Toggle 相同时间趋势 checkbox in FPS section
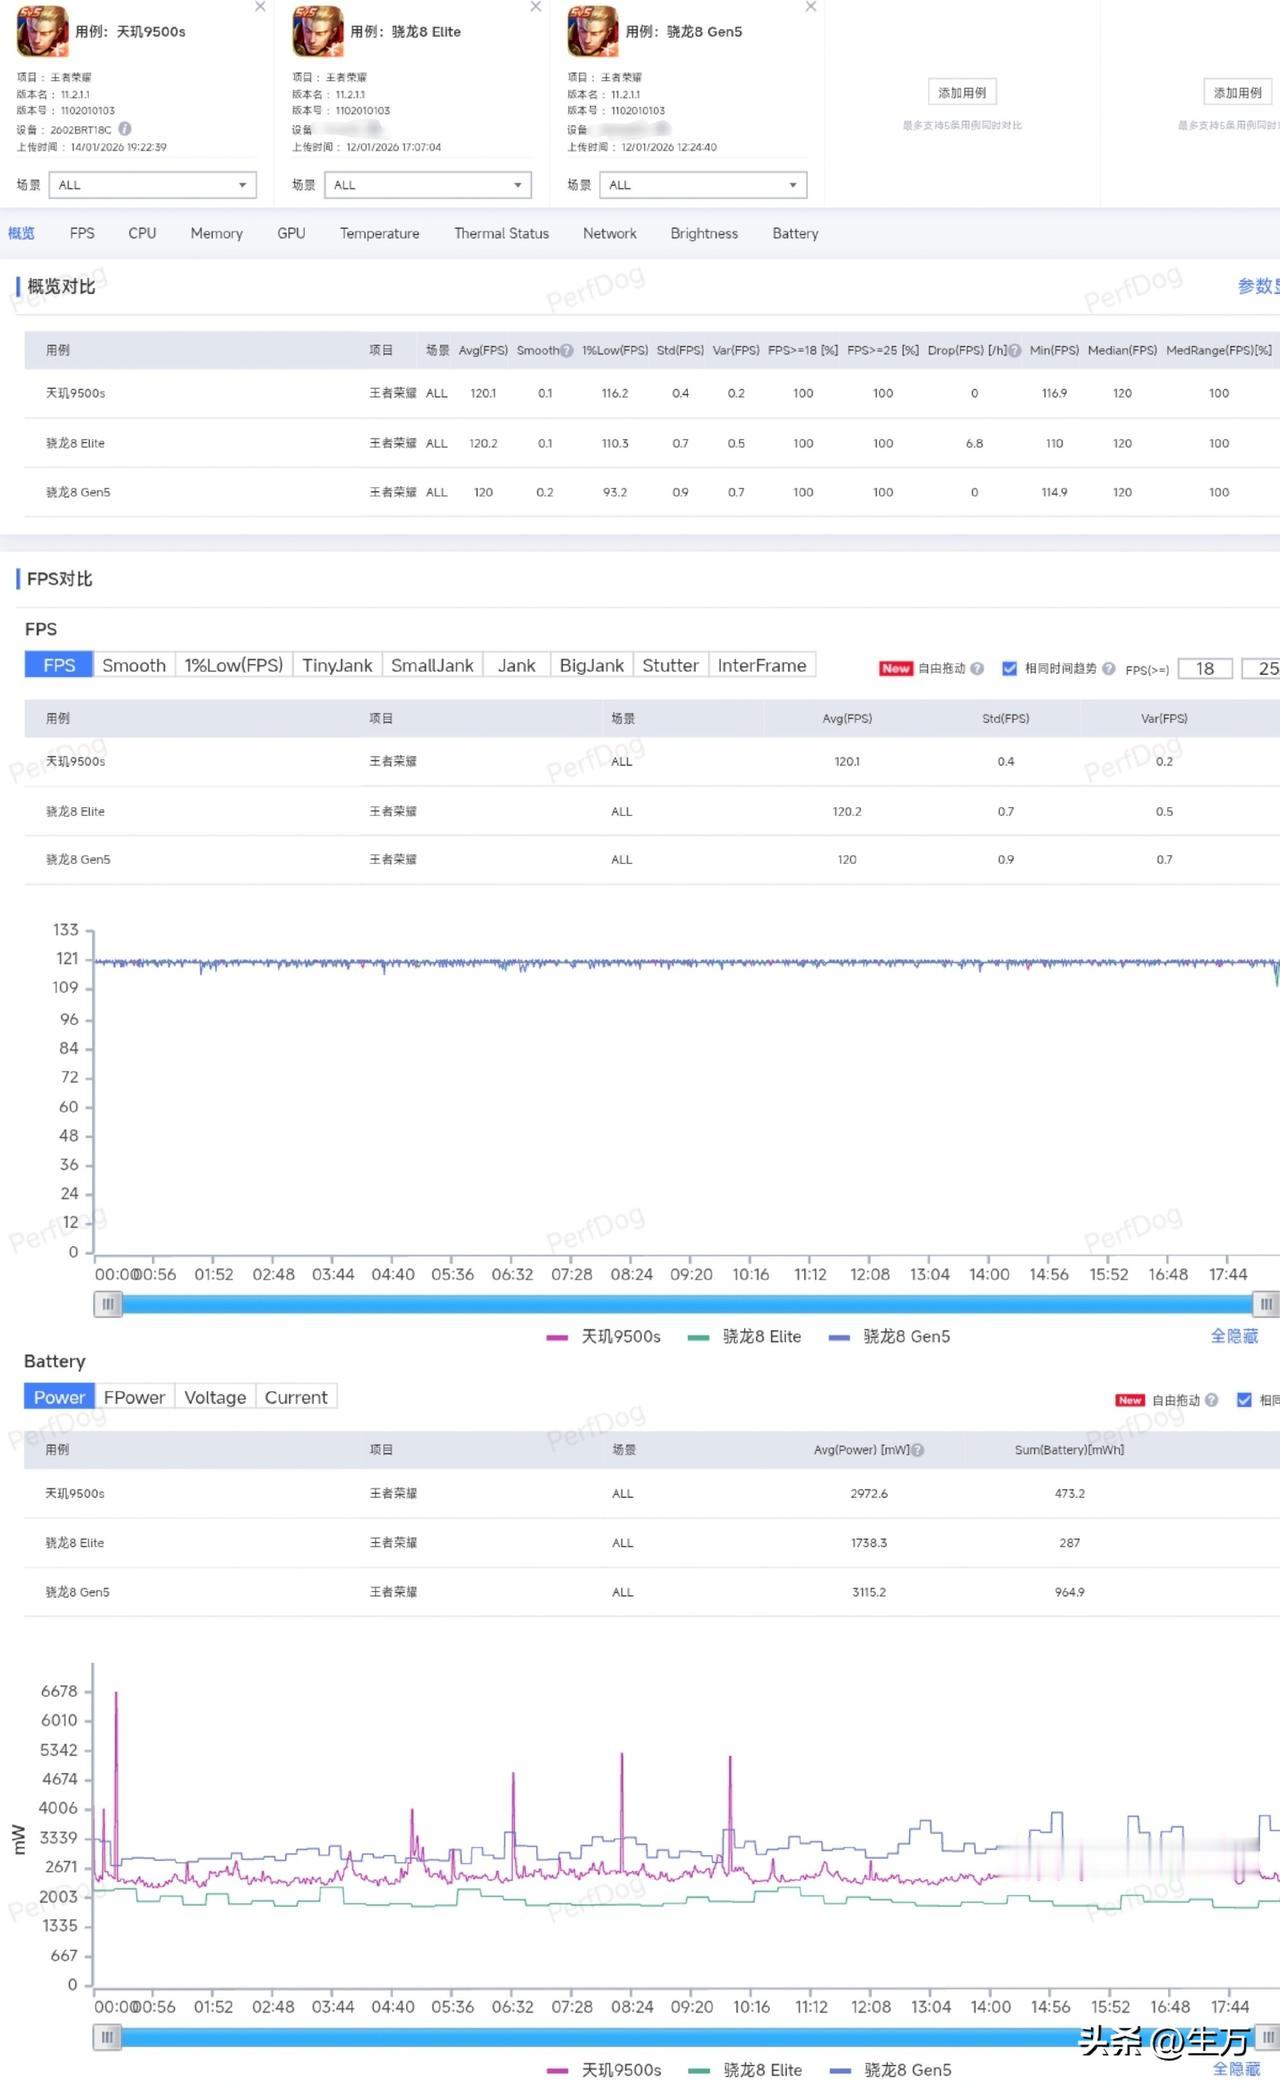1280x2087 pixels. coord(1009,669)
